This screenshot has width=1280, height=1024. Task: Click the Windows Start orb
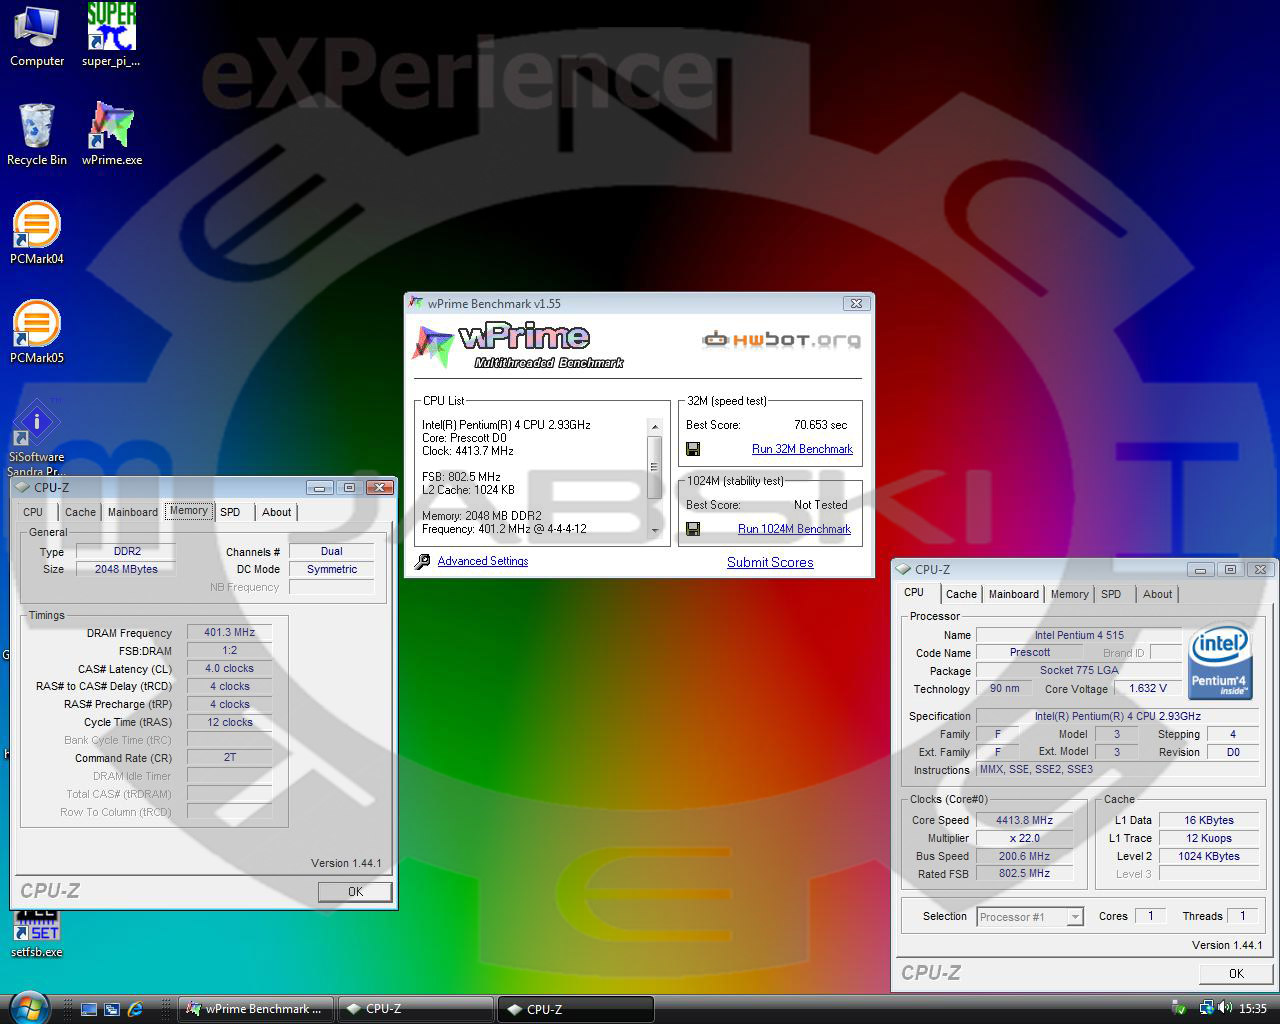pyautogui.click(x=29, y=1007)
